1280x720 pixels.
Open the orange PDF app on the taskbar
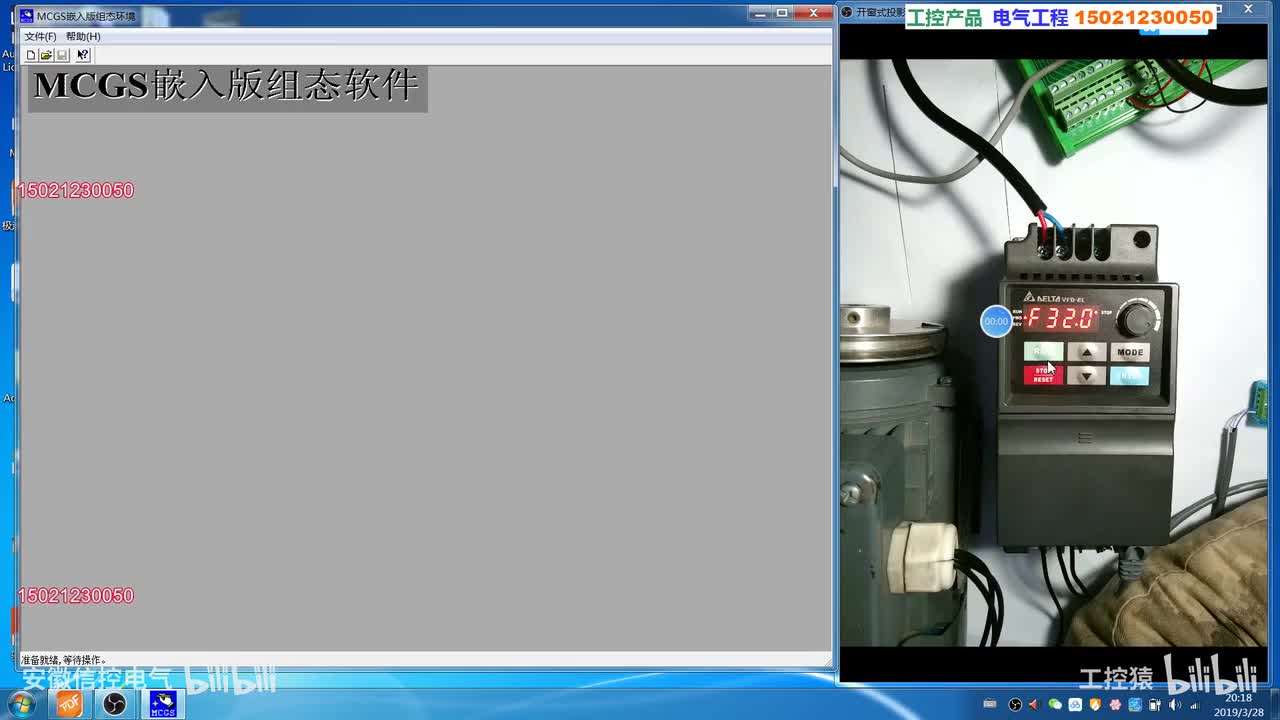[69, 704]
